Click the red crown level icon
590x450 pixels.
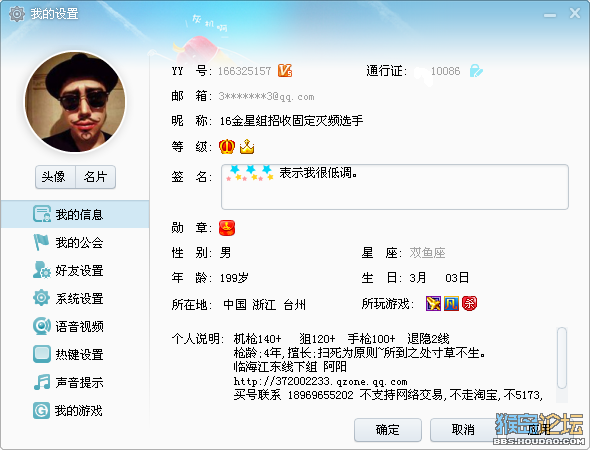(227, 146)
